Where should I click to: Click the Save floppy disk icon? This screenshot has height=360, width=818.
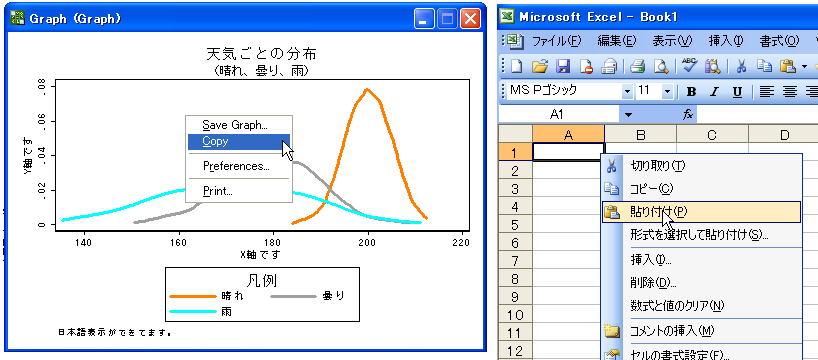[563, 66]
